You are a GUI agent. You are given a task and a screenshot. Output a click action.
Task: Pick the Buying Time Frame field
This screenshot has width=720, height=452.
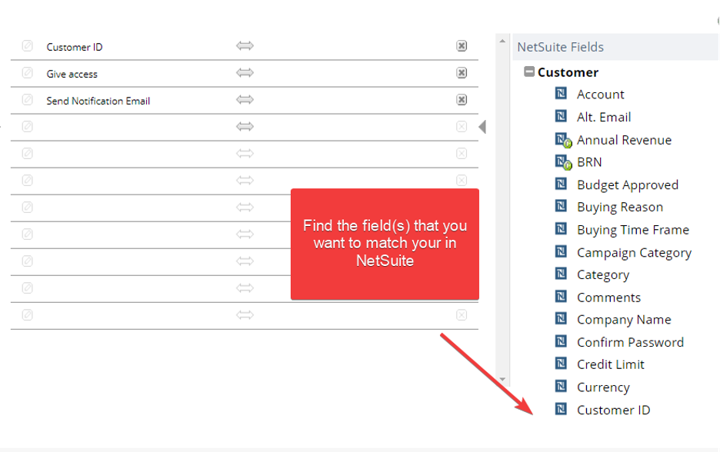tap(633, 230)
